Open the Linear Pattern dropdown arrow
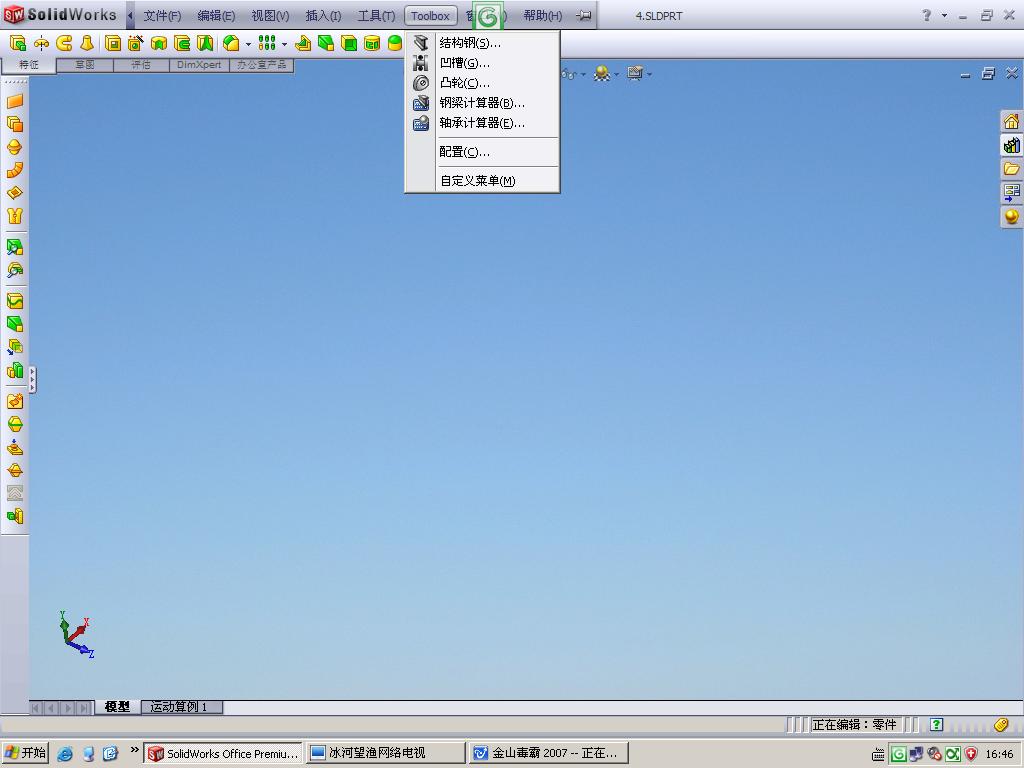 (x=284, y=44)
